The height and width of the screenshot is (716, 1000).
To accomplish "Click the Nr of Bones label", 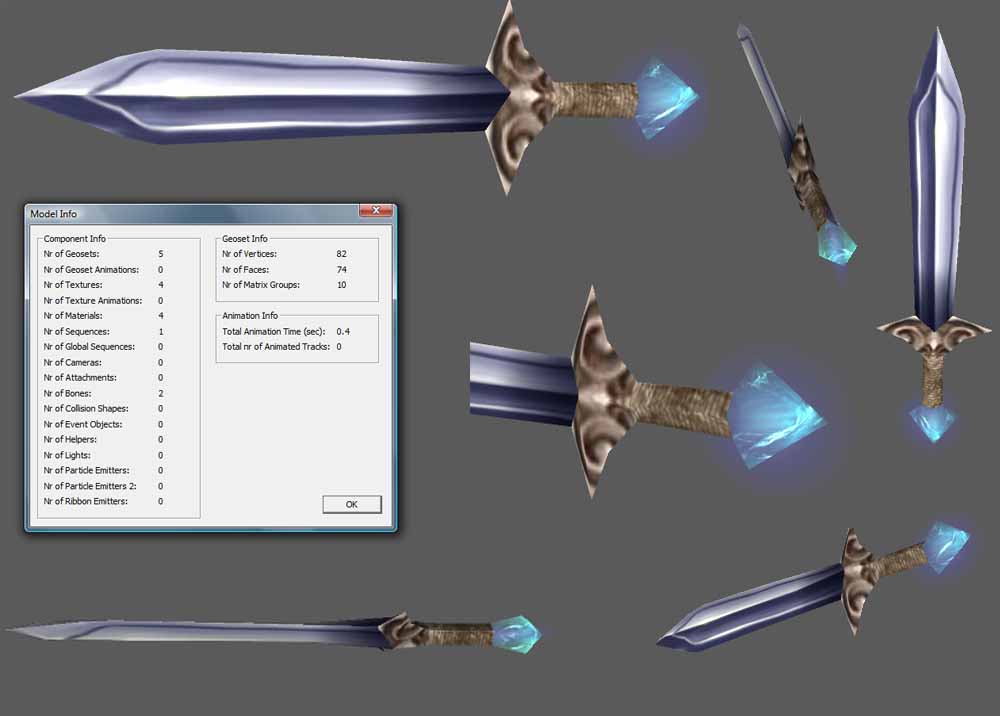I will [x=68, y=393].
